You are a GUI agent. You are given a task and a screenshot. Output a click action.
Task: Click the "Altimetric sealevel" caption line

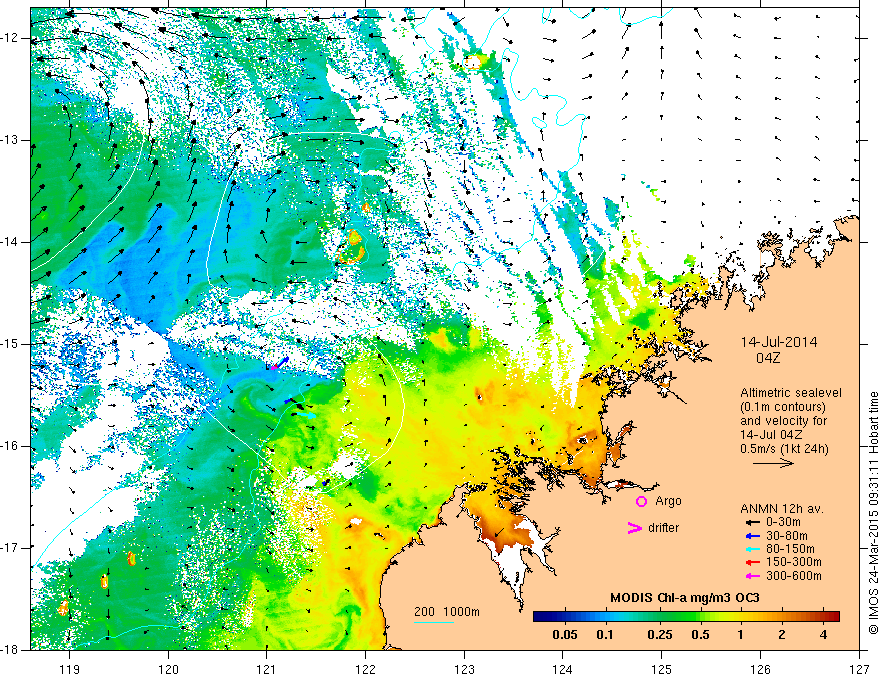tap(791, 393)
